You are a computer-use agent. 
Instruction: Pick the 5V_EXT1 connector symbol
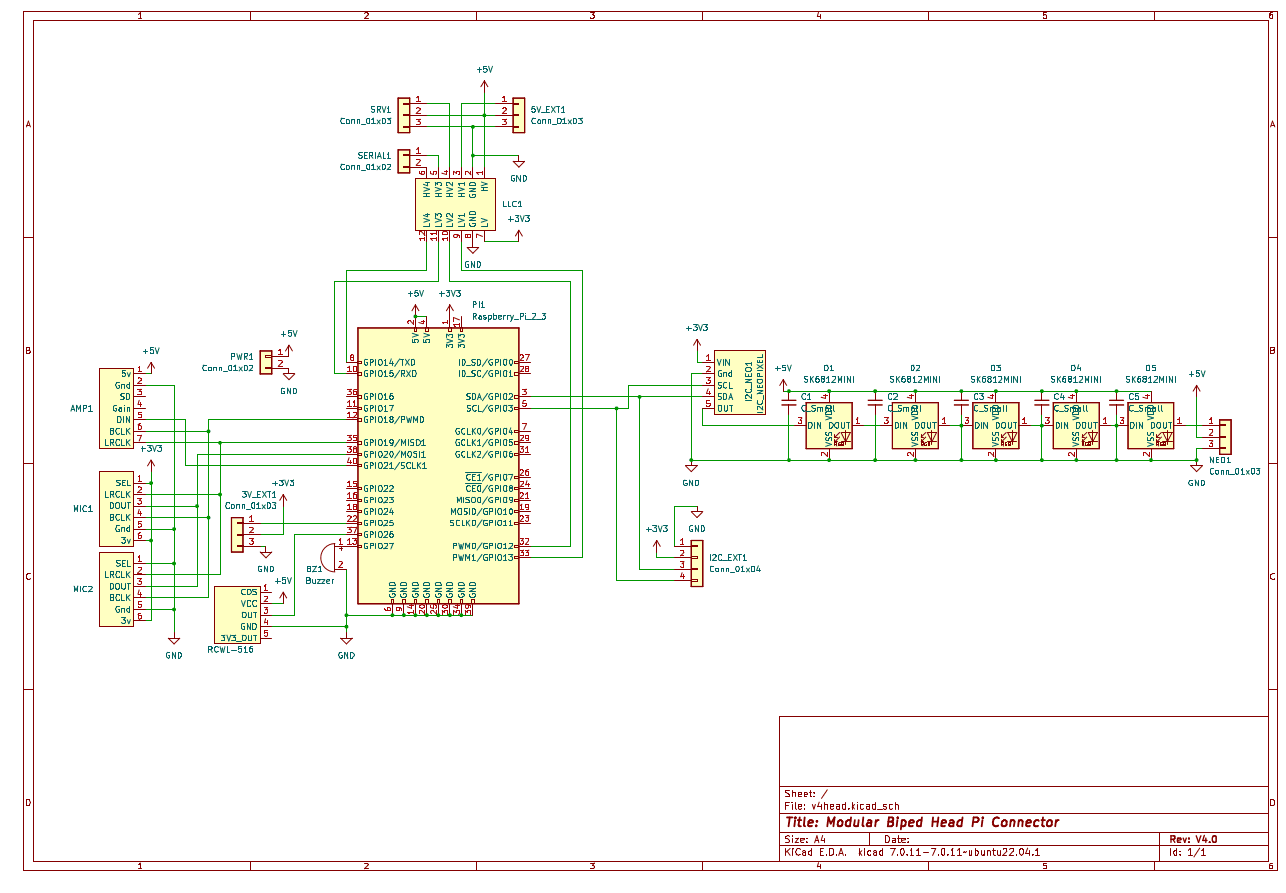click(x=518, y=115)
